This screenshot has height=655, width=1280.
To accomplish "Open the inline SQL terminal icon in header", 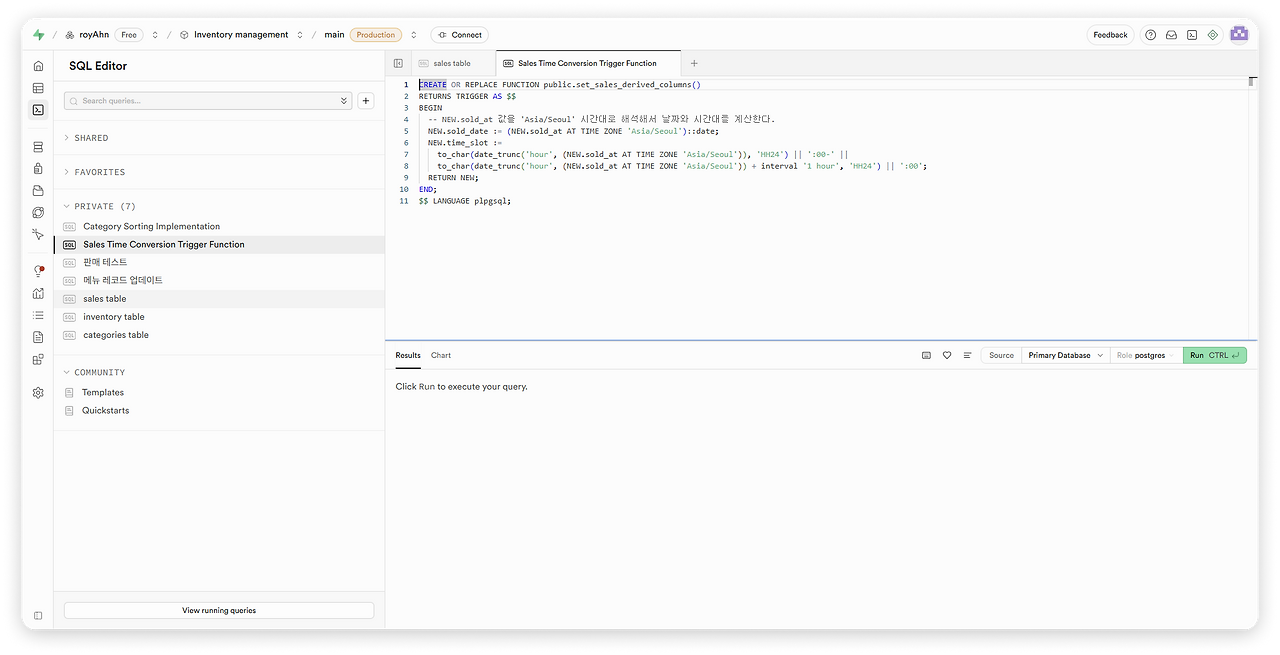I will click(x=1192, y=35).
